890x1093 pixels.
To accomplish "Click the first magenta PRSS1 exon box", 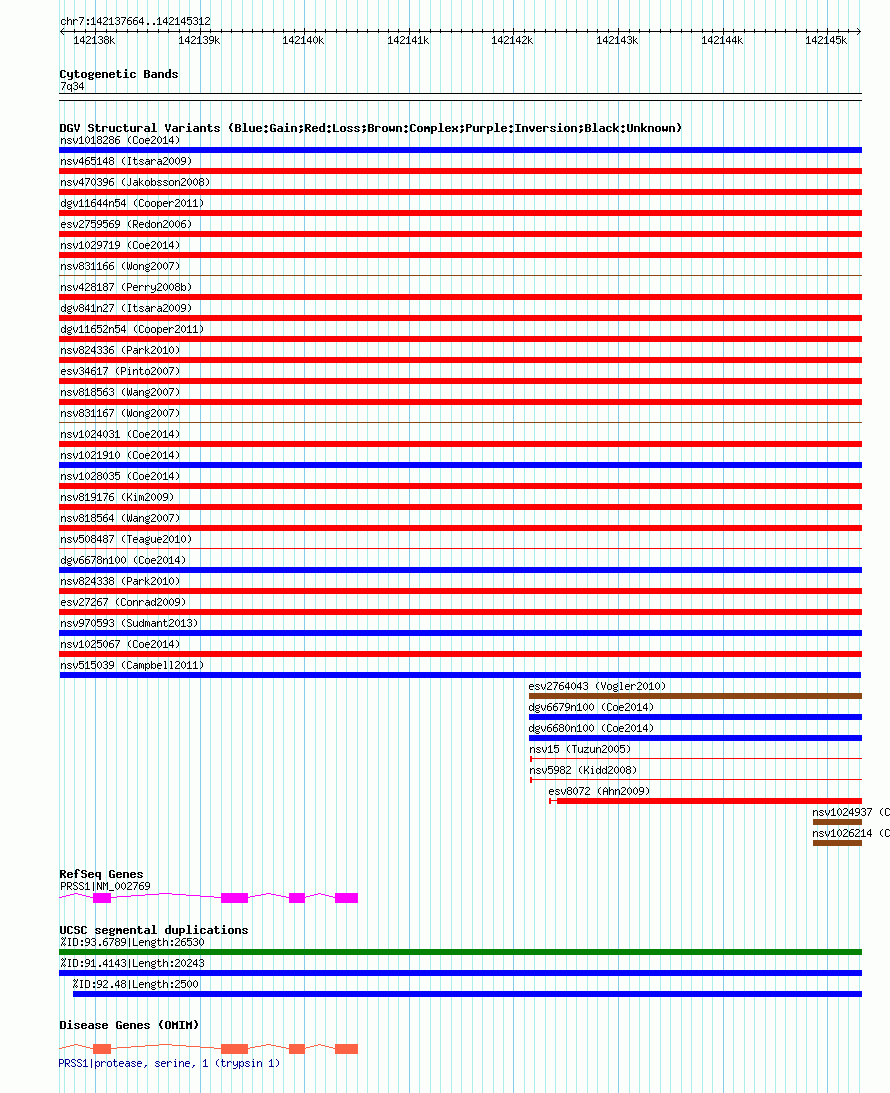I will click(102, 898).
